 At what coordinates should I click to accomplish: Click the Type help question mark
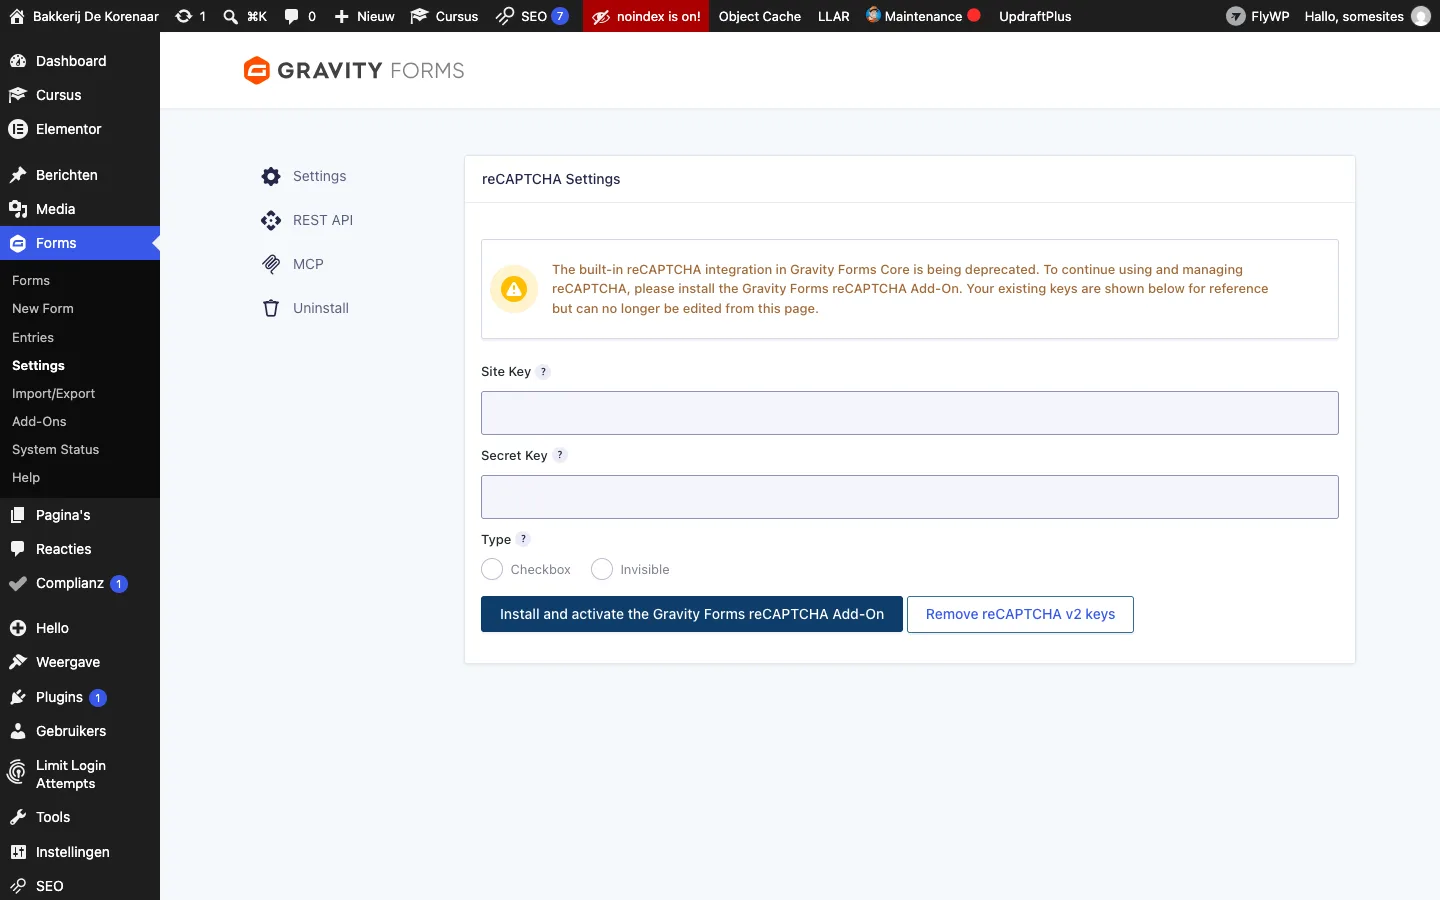523,539
